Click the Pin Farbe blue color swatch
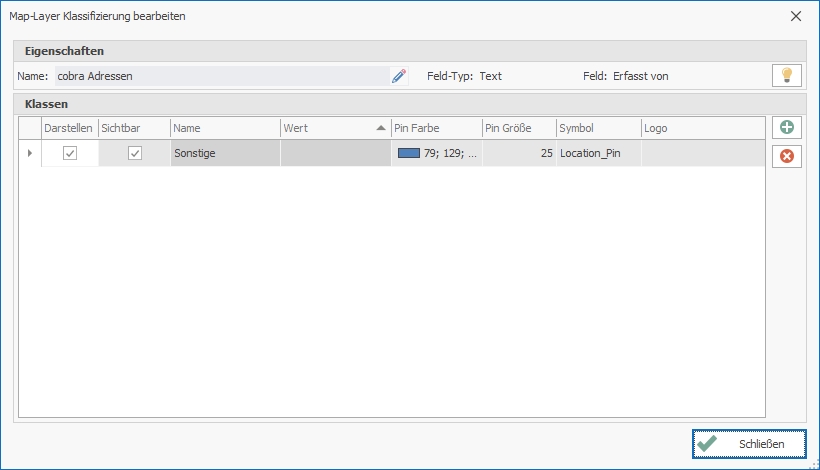820x470 pixels. (x=408, y=153)
